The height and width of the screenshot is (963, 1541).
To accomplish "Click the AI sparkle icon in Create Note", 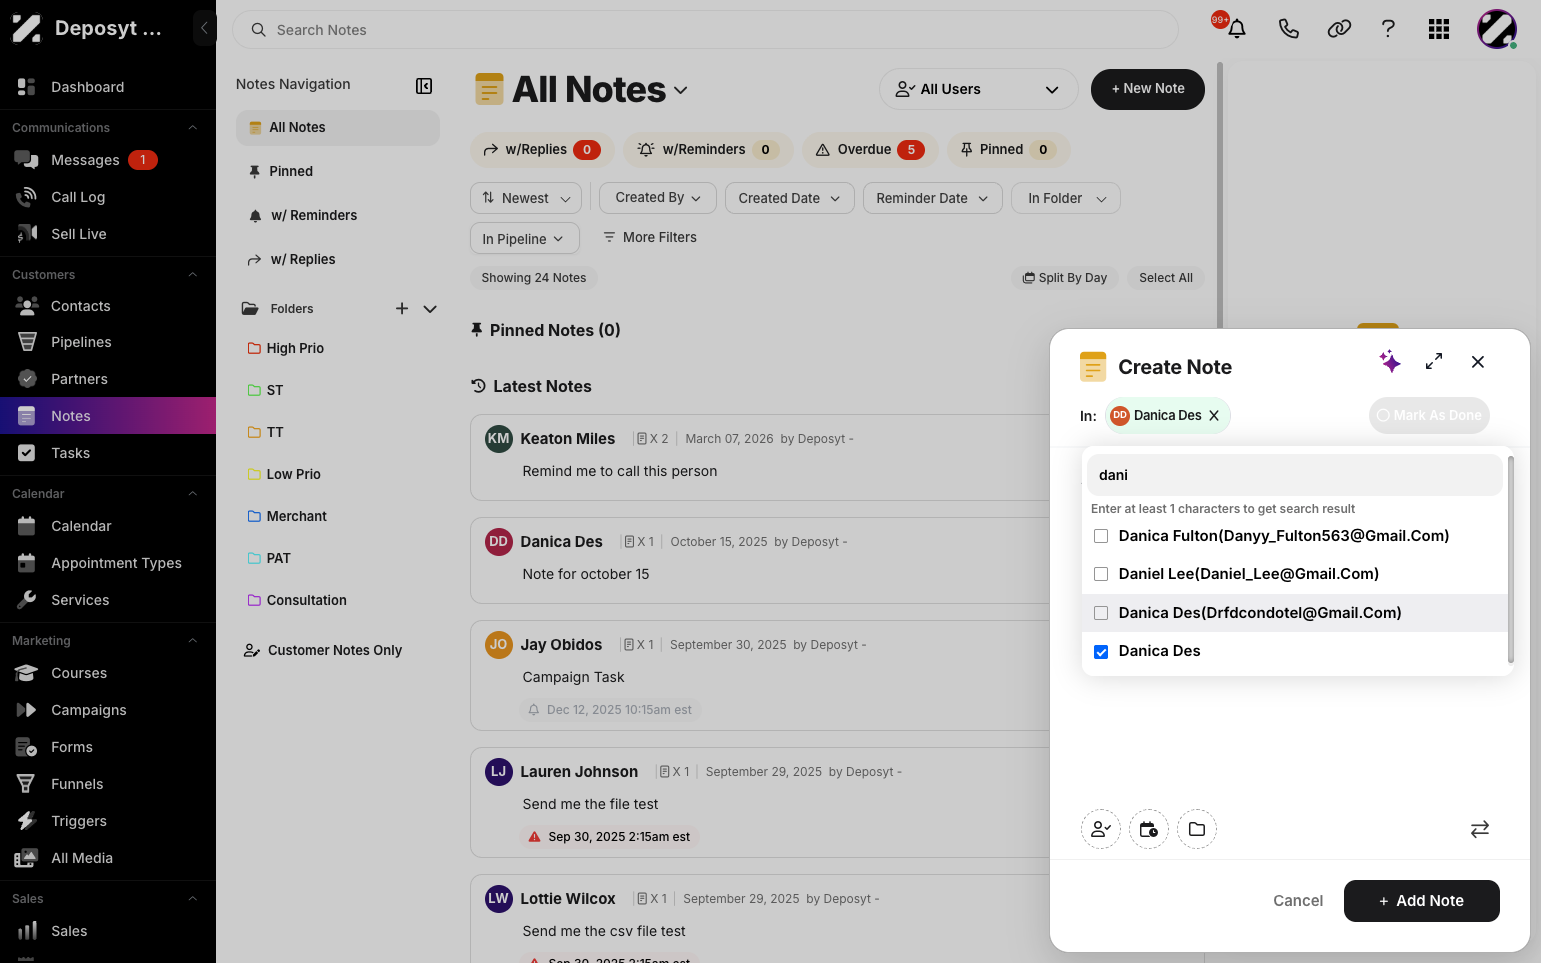I will 1390,362.
